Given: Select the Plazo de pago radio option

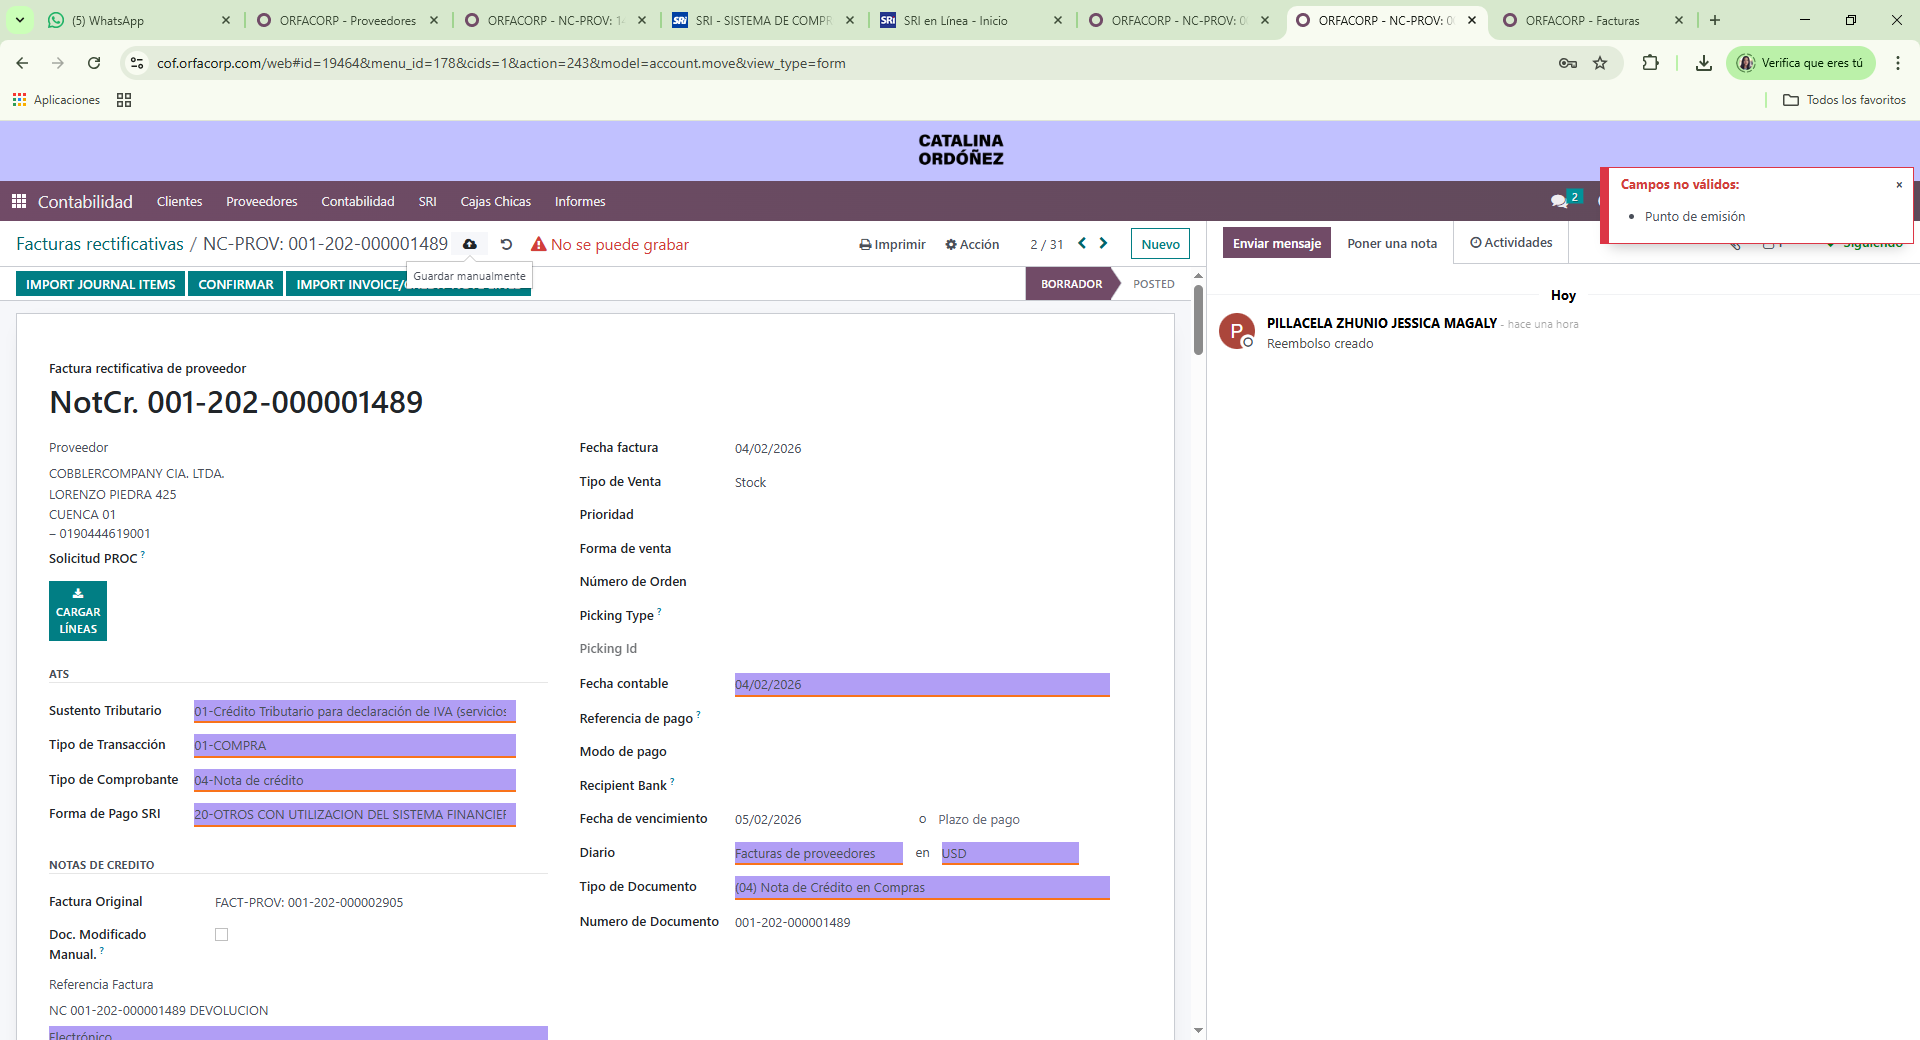Looking at the screenshot, I should 922,820.
